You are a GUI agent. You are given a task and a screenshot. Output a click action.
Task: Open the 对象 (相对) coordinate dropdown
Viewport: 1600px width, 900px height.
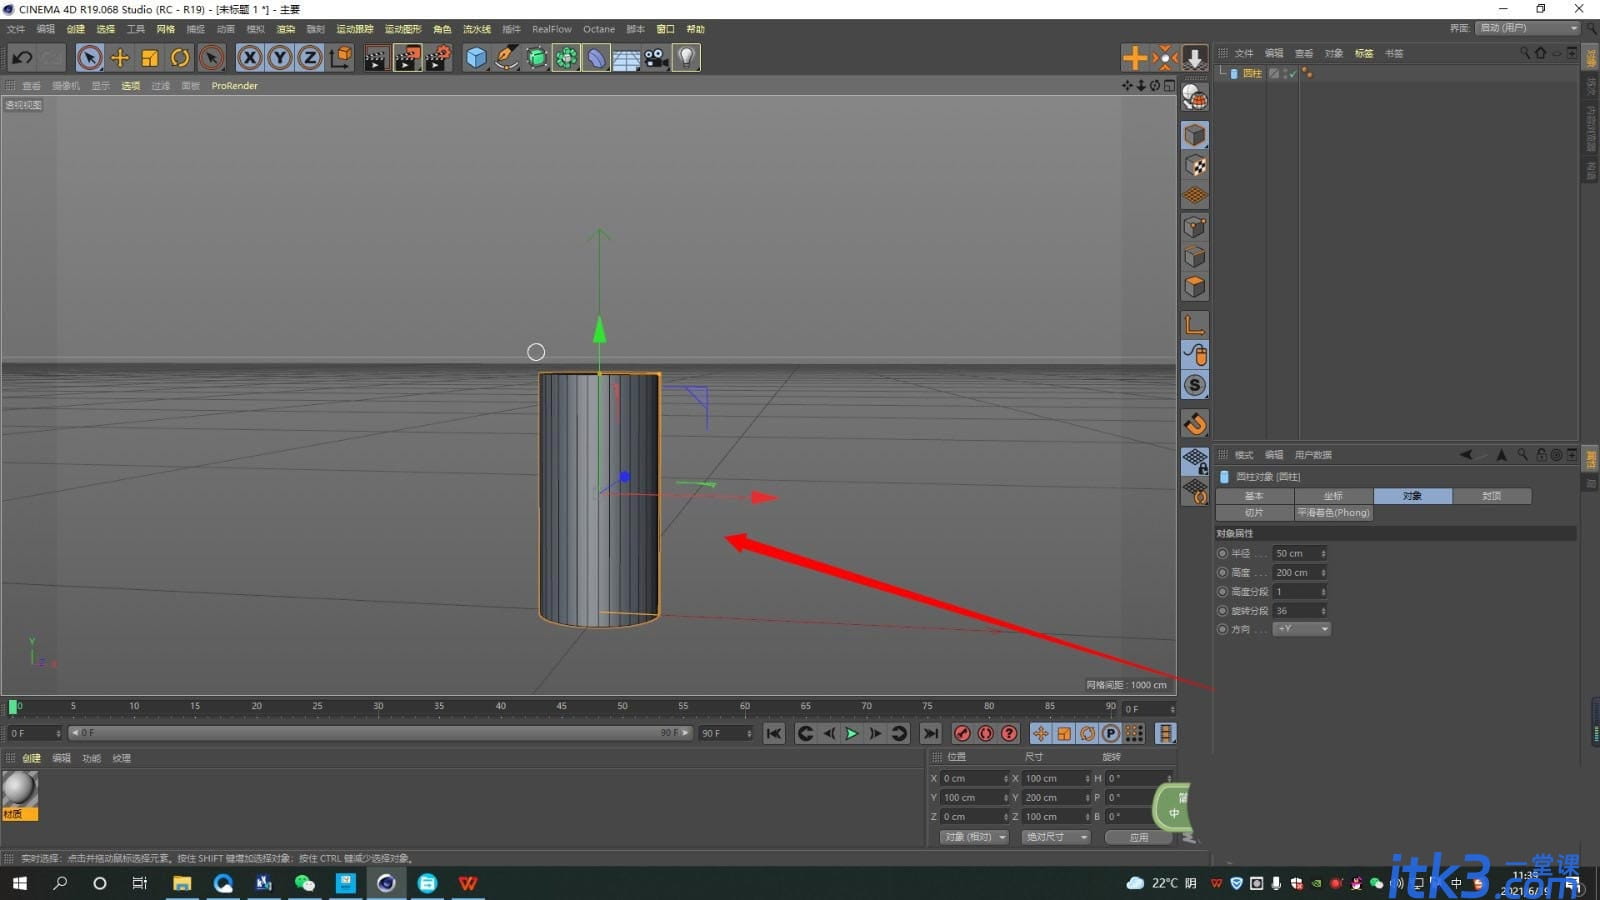[974, 837]
